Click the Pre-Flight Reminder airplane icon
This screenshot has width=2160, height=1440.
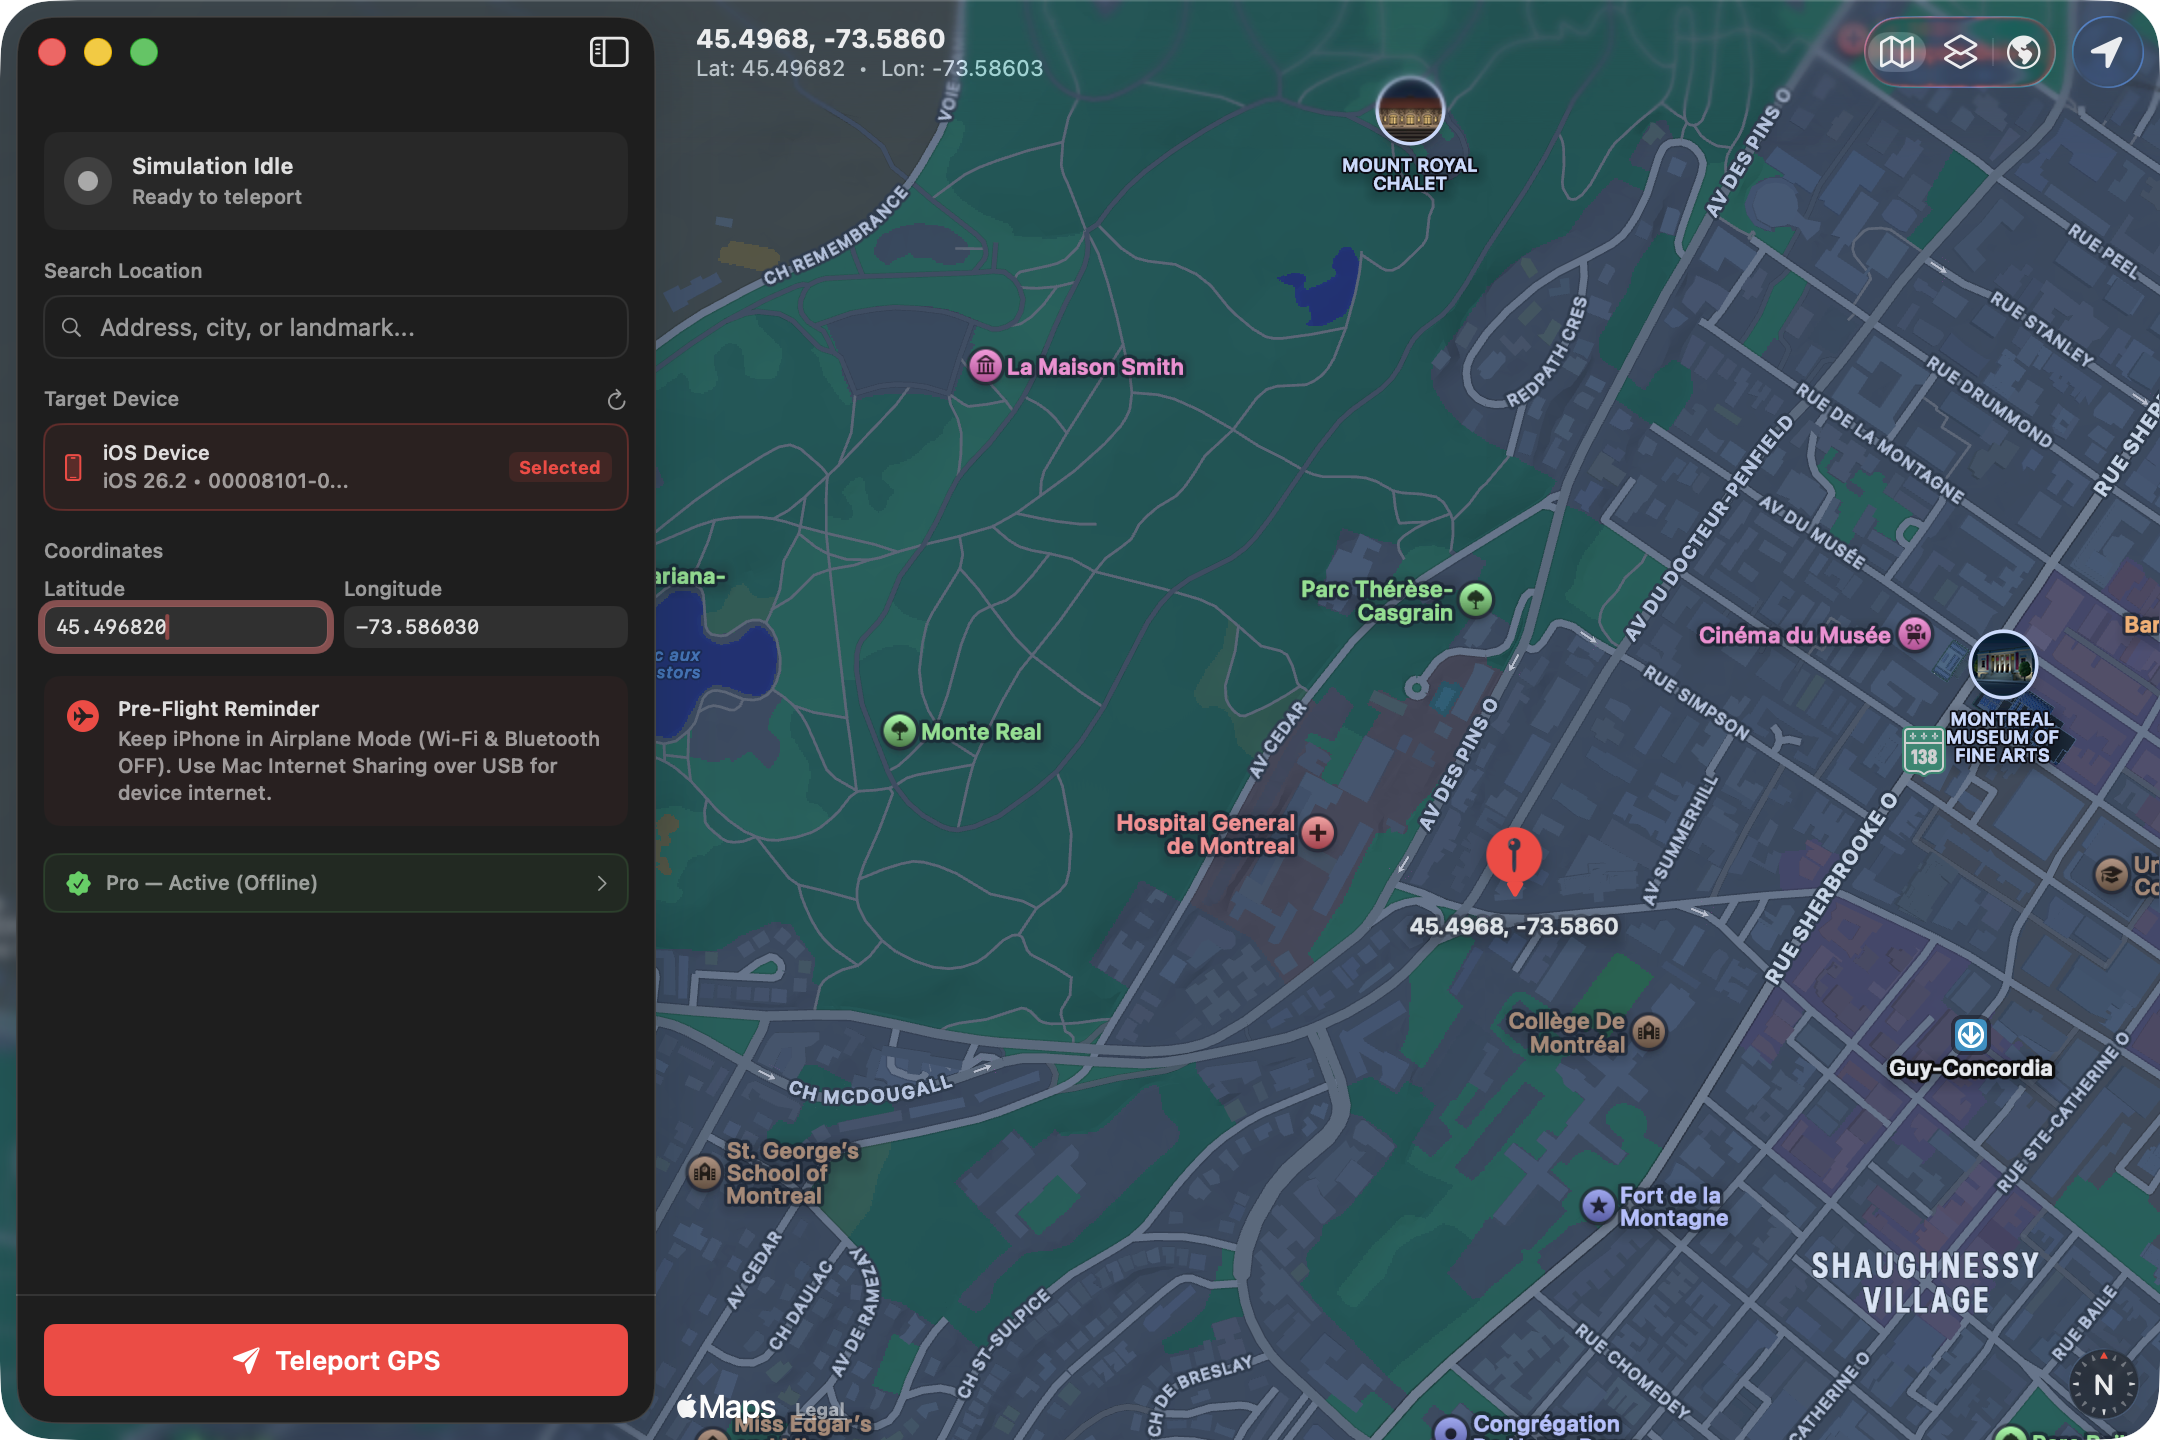(83, 716)
